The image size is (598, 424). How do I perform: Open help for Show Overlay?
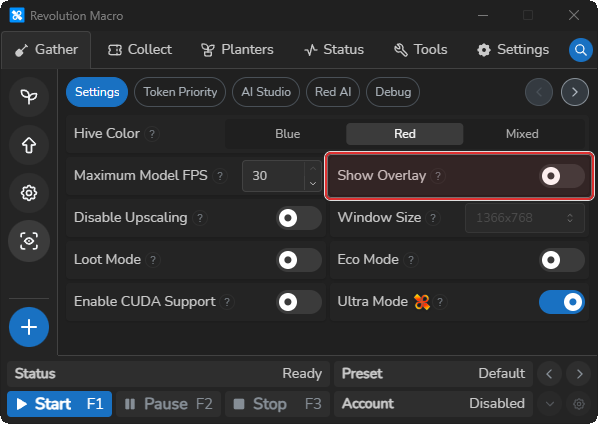click(438, 176)
